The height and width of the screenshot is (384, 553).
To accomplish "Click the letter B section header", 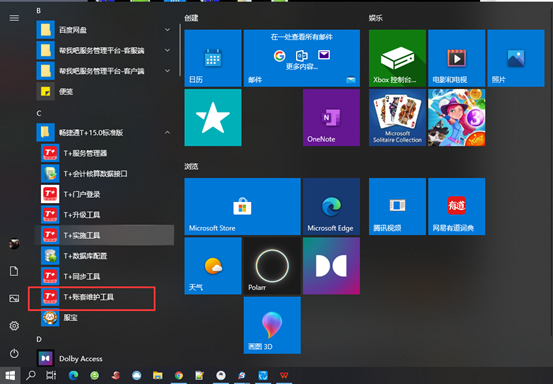I will pos(39,11).
